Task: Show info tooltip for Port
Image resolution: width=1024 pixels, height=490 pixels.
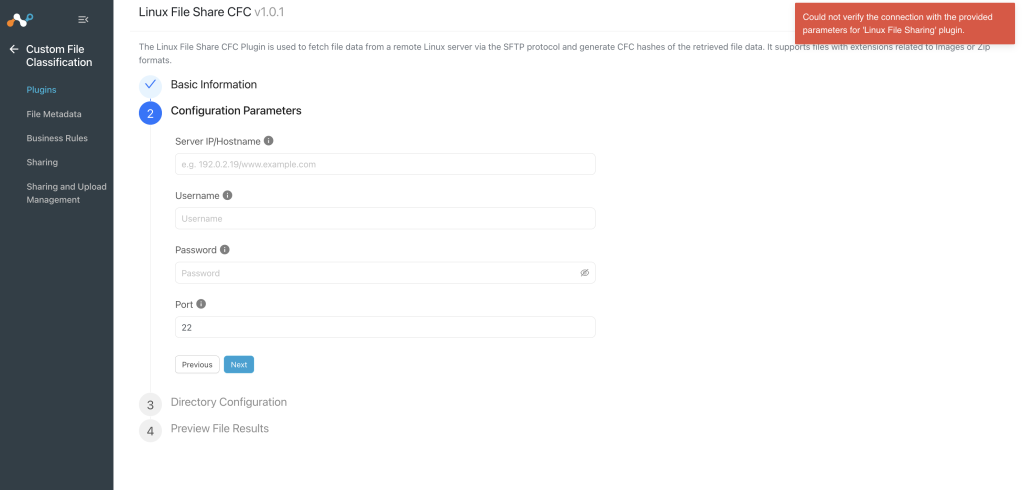Action: [x=201, y=304]
